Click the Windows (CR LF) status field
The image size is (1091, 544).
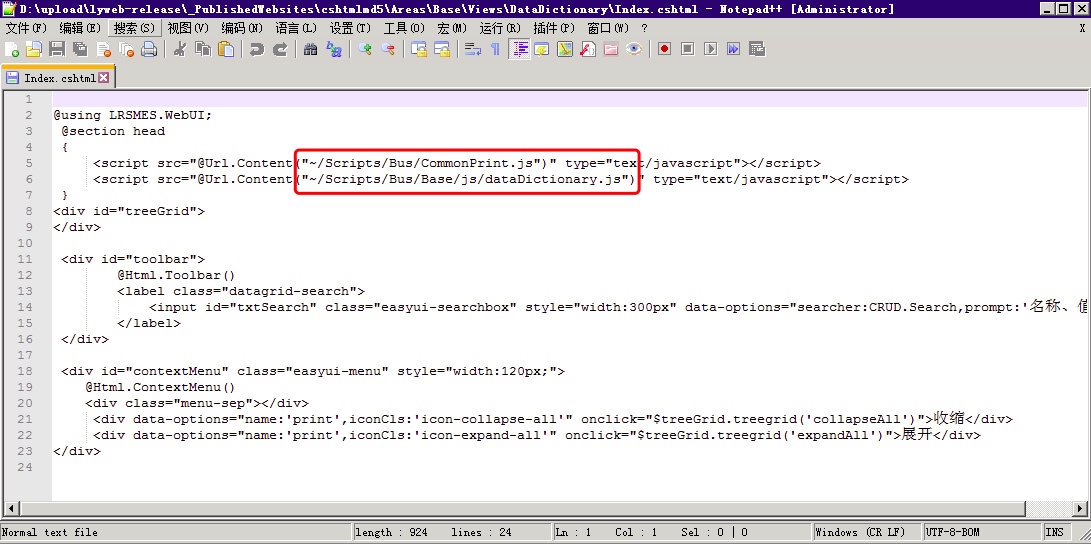(867, 532)
